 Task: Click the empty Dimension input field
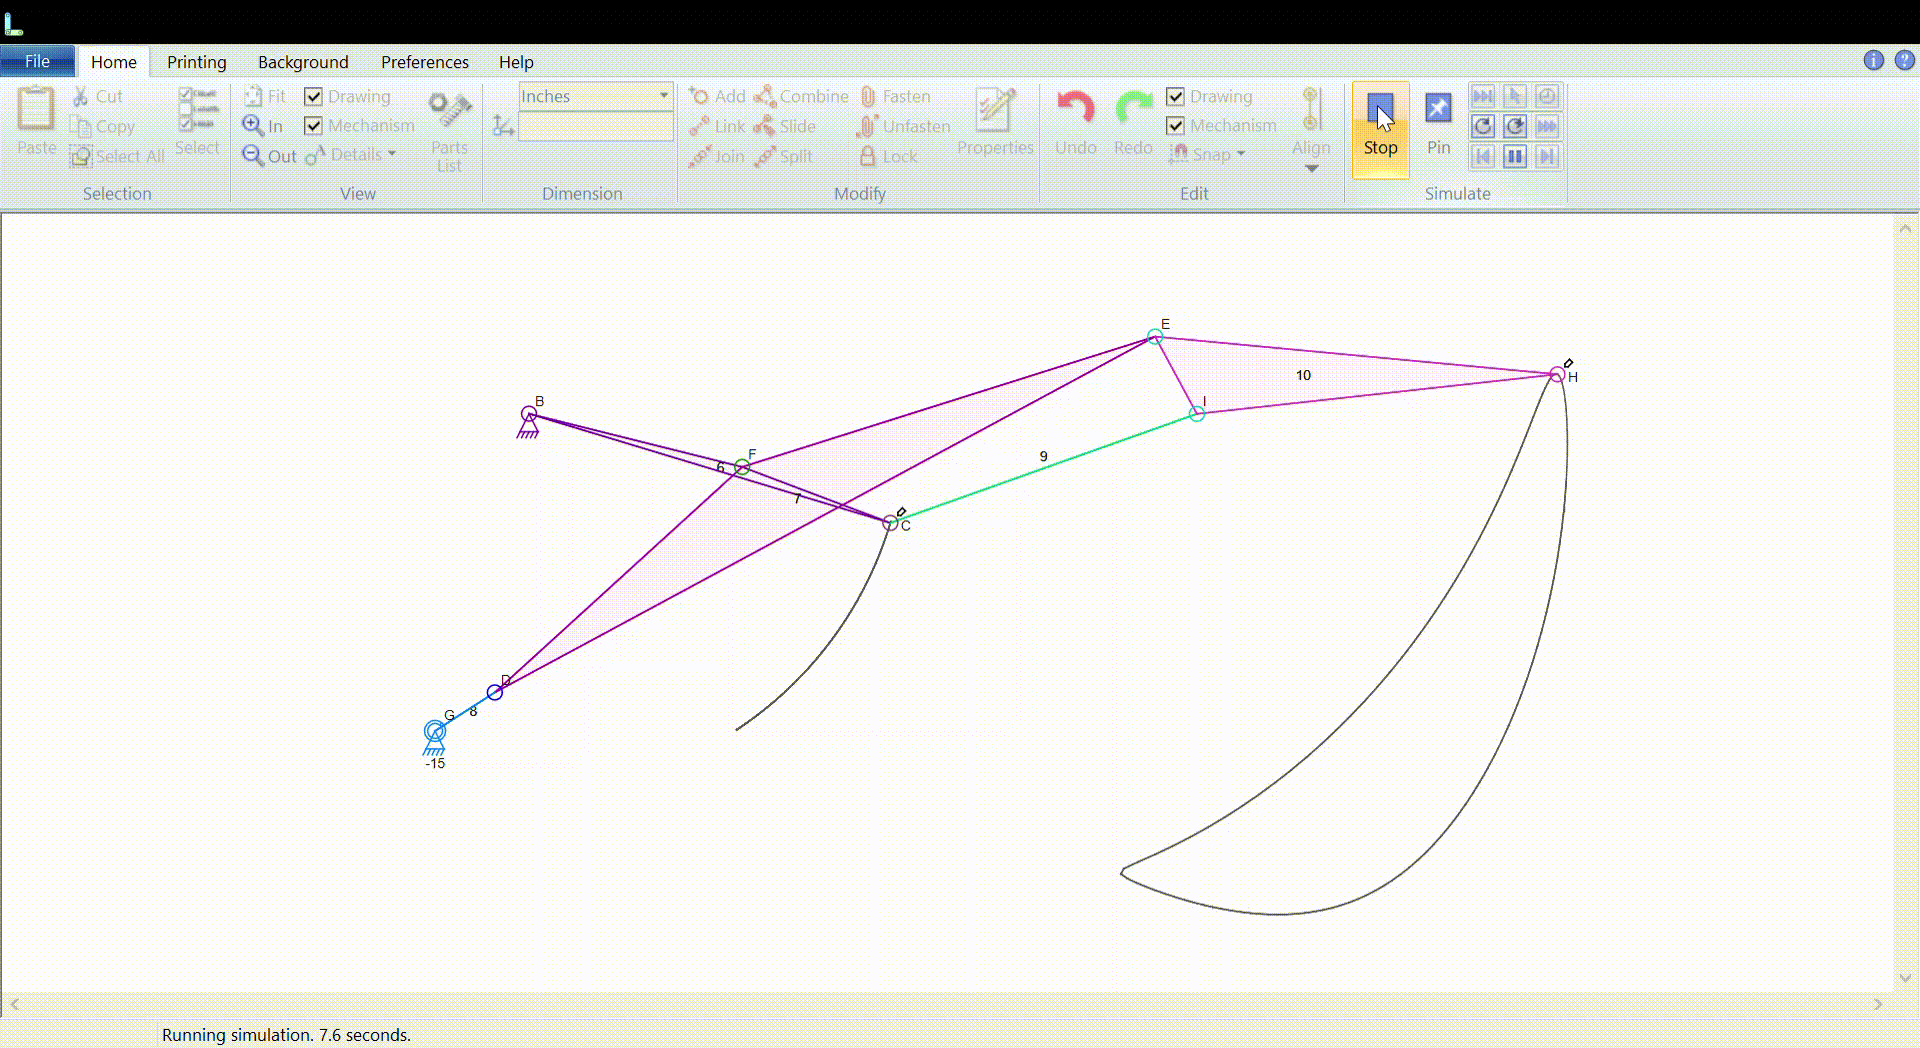pyautogui.click(x=595, y=127)
